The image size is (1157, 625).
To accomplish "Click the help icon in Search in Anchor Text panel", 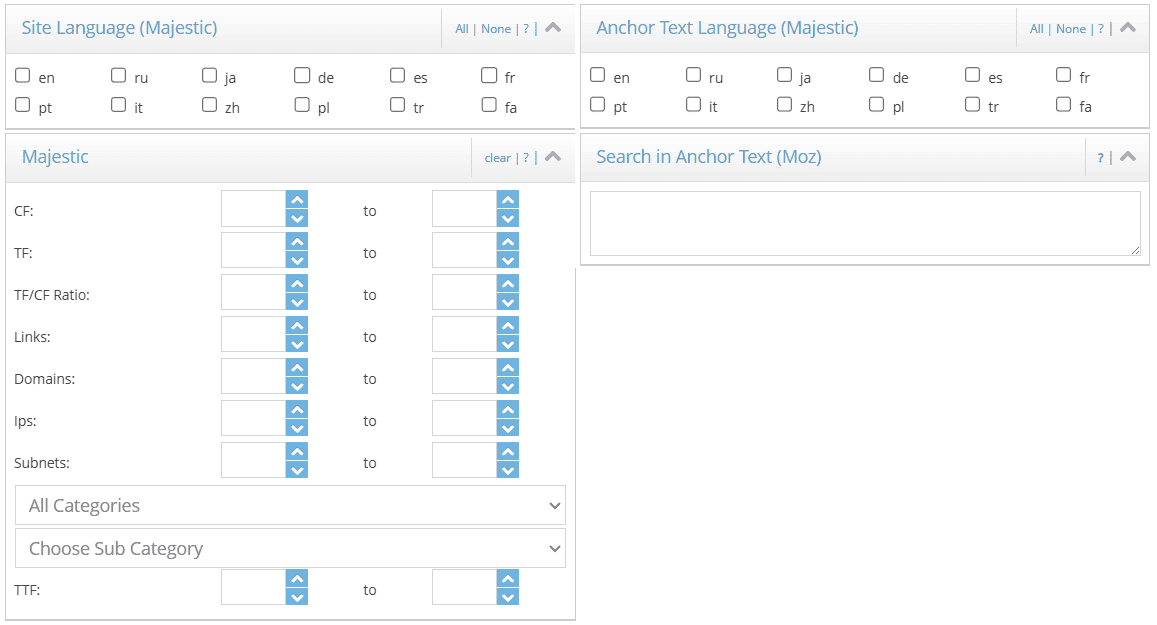I will [x=1101, y=157].
